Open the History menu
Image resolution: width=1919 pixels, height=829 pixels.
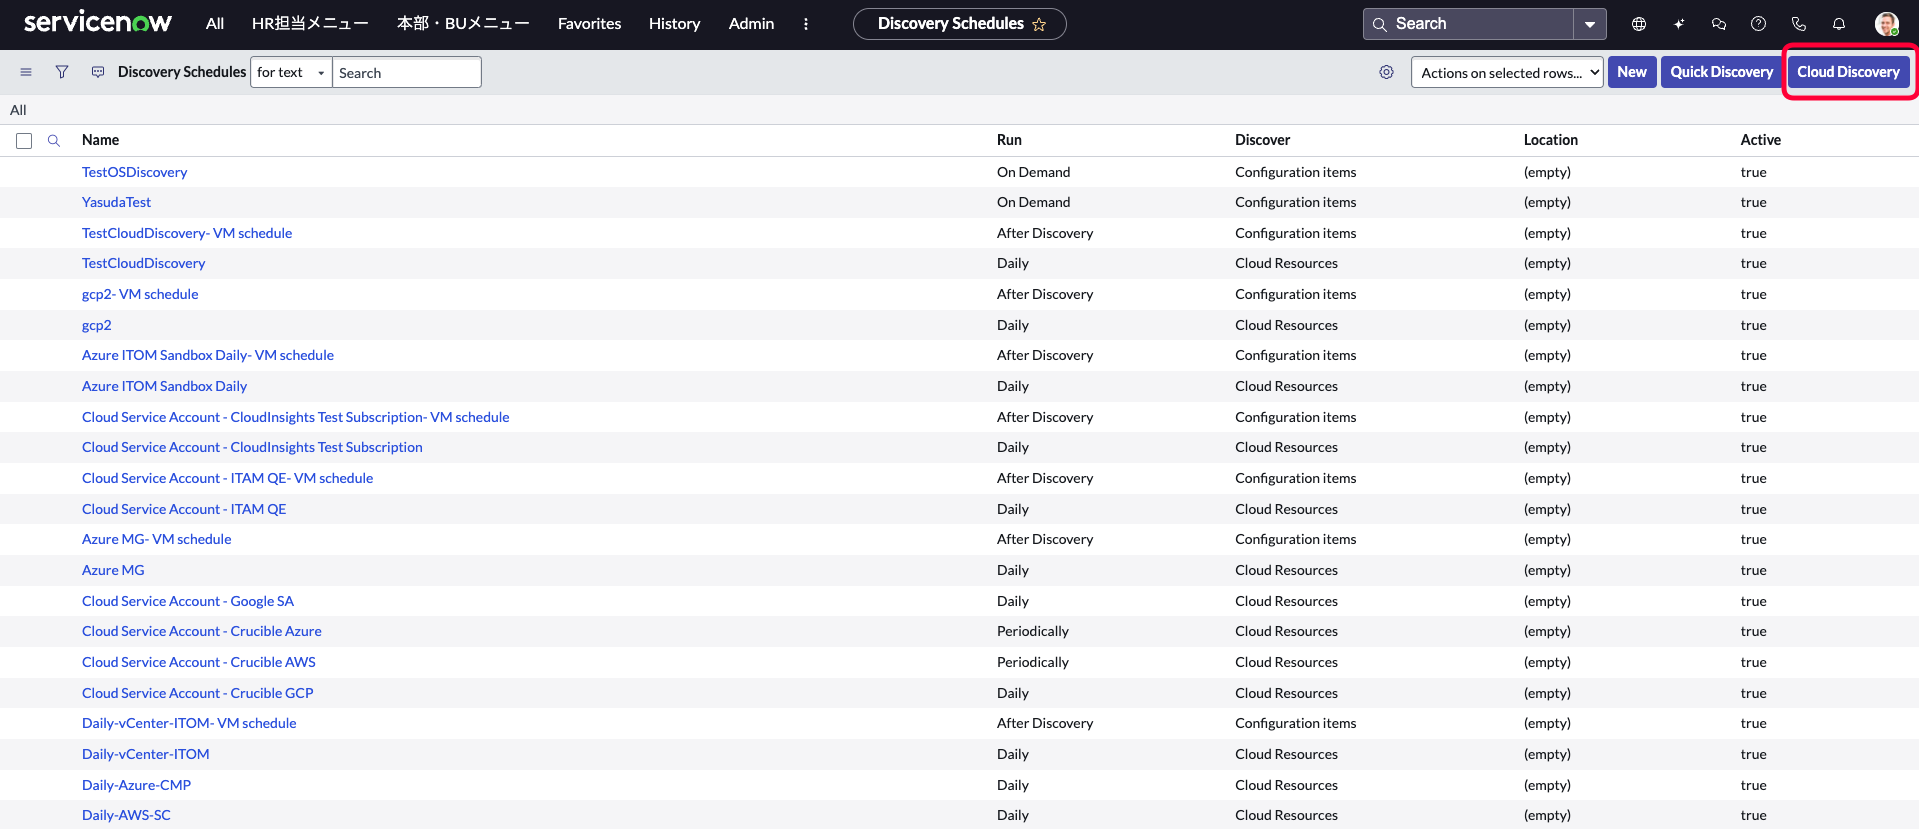coord(674,24)
